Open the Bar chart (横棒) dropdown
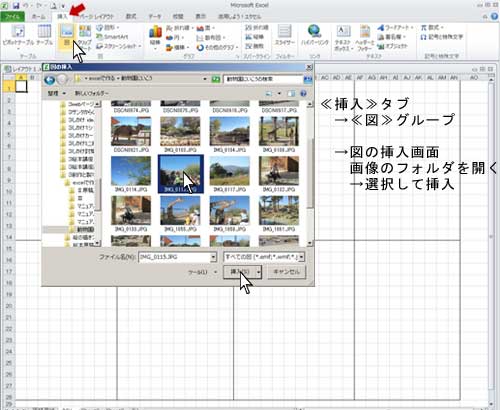Image resolution: width=500 pixels, height=410 pixels. pos(178,47)
